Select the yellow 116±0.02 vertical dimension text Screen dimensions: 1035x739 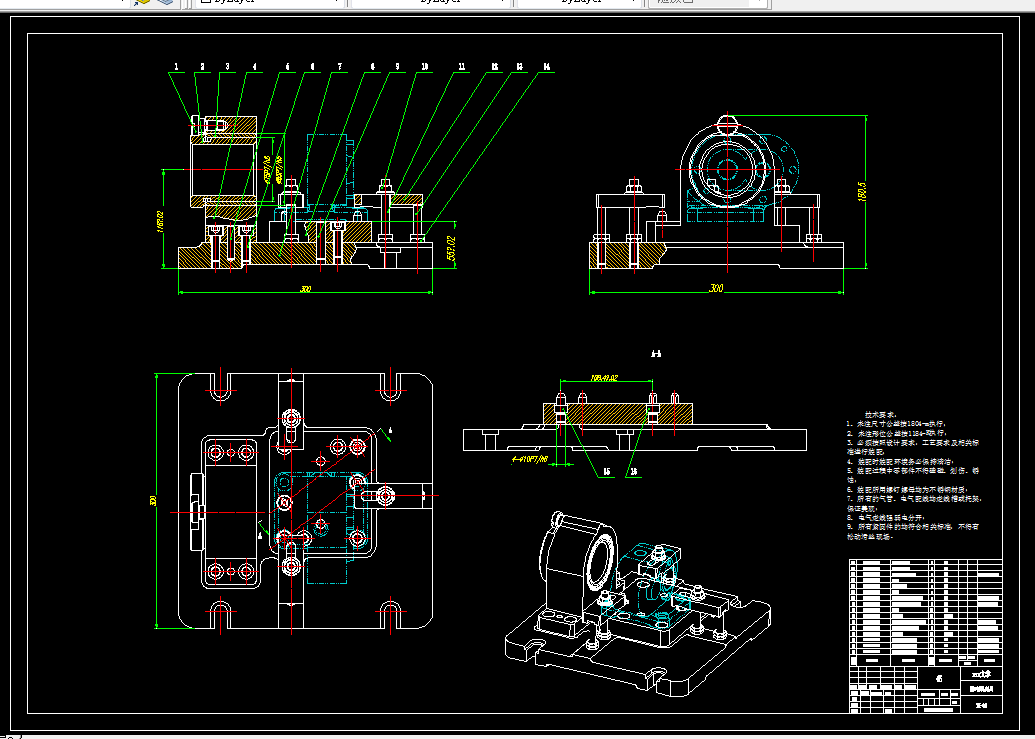(159, 222)
